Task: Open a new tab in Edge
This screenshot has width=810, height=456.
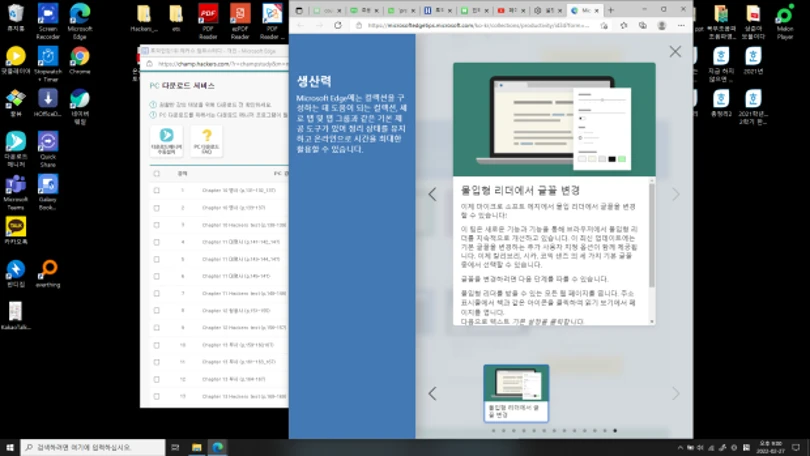Action: point(611,10)
